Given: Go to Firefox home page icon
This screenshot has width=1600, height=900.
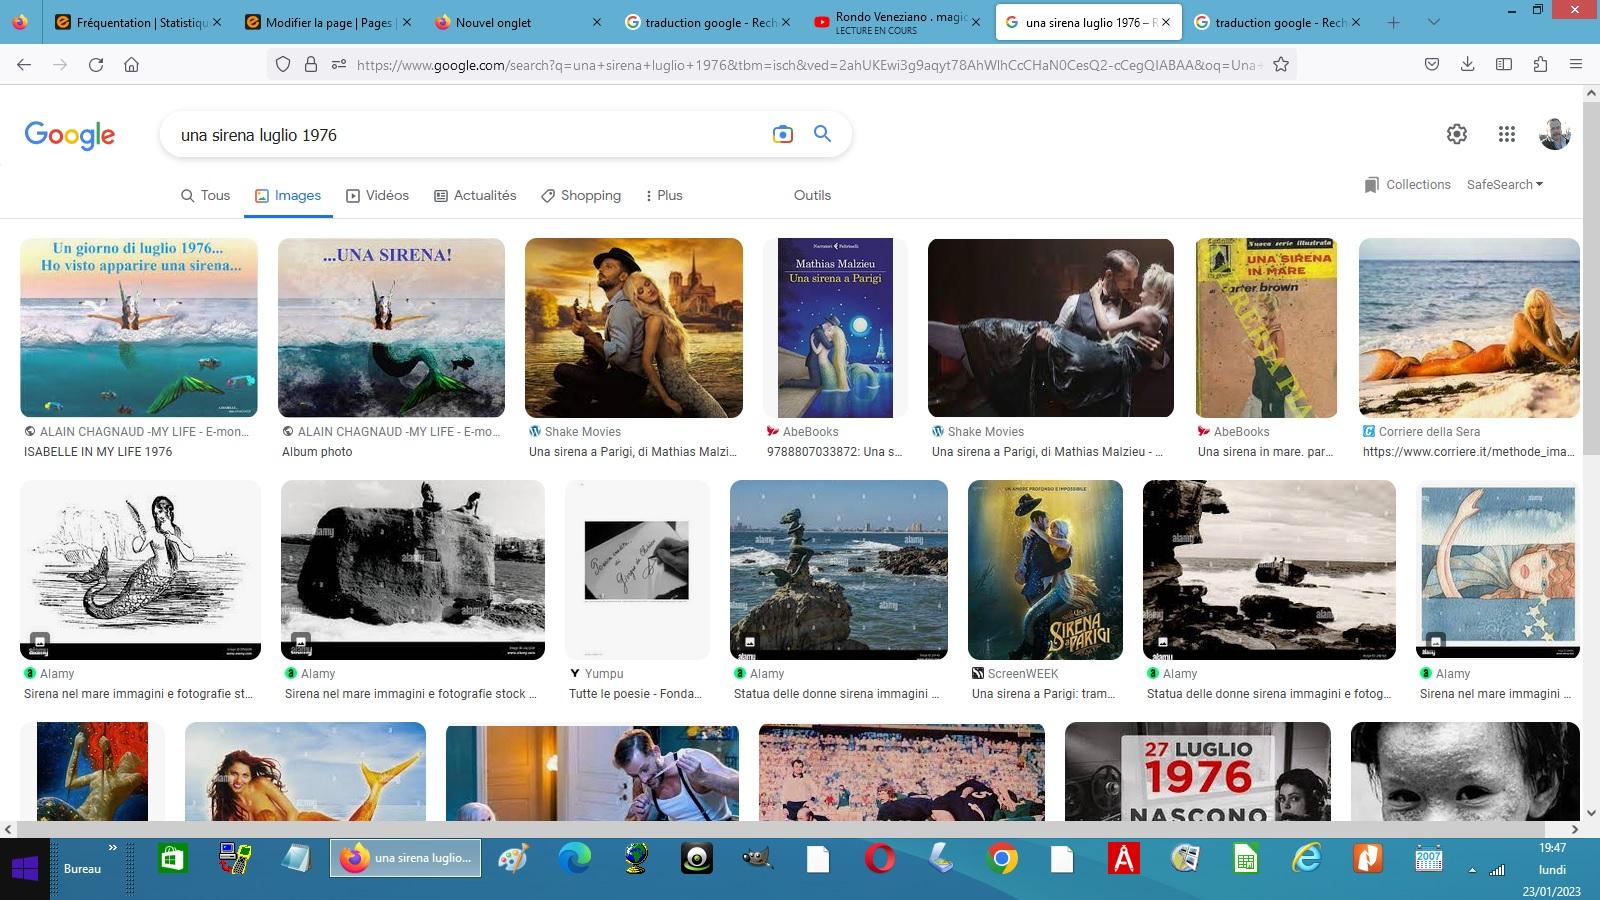Looking at the screenshot, I should (131, 64).
